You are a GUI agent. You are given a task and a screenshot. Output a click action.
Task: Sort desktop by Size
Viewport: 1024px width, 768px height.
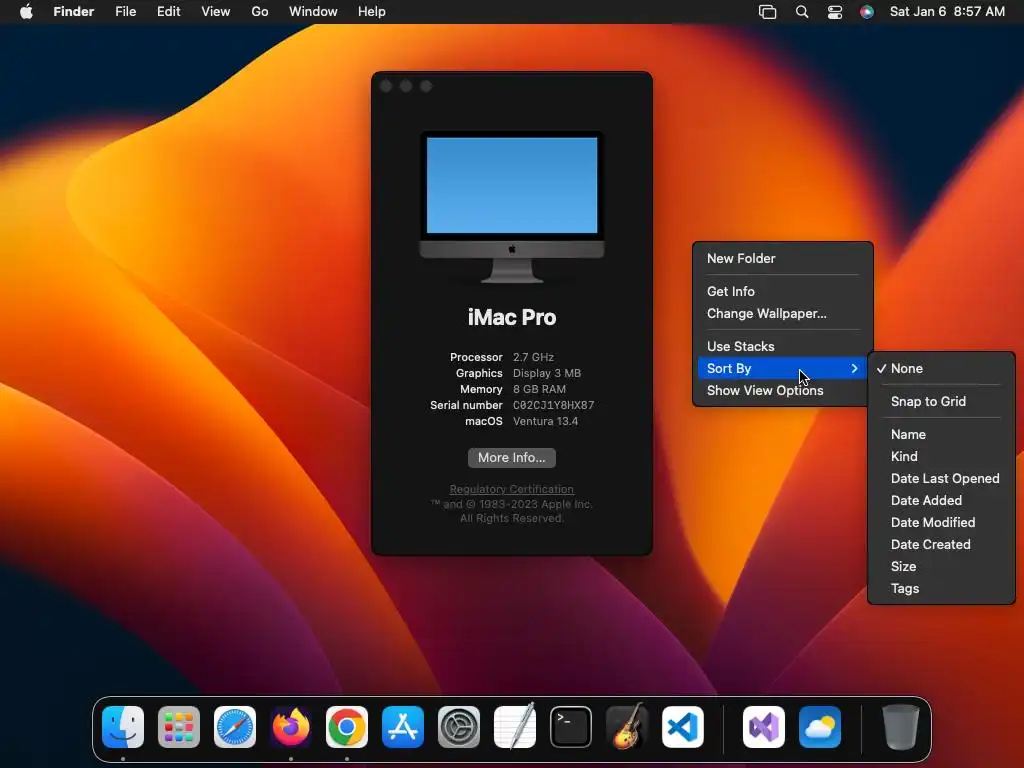(x=941, y=566)
